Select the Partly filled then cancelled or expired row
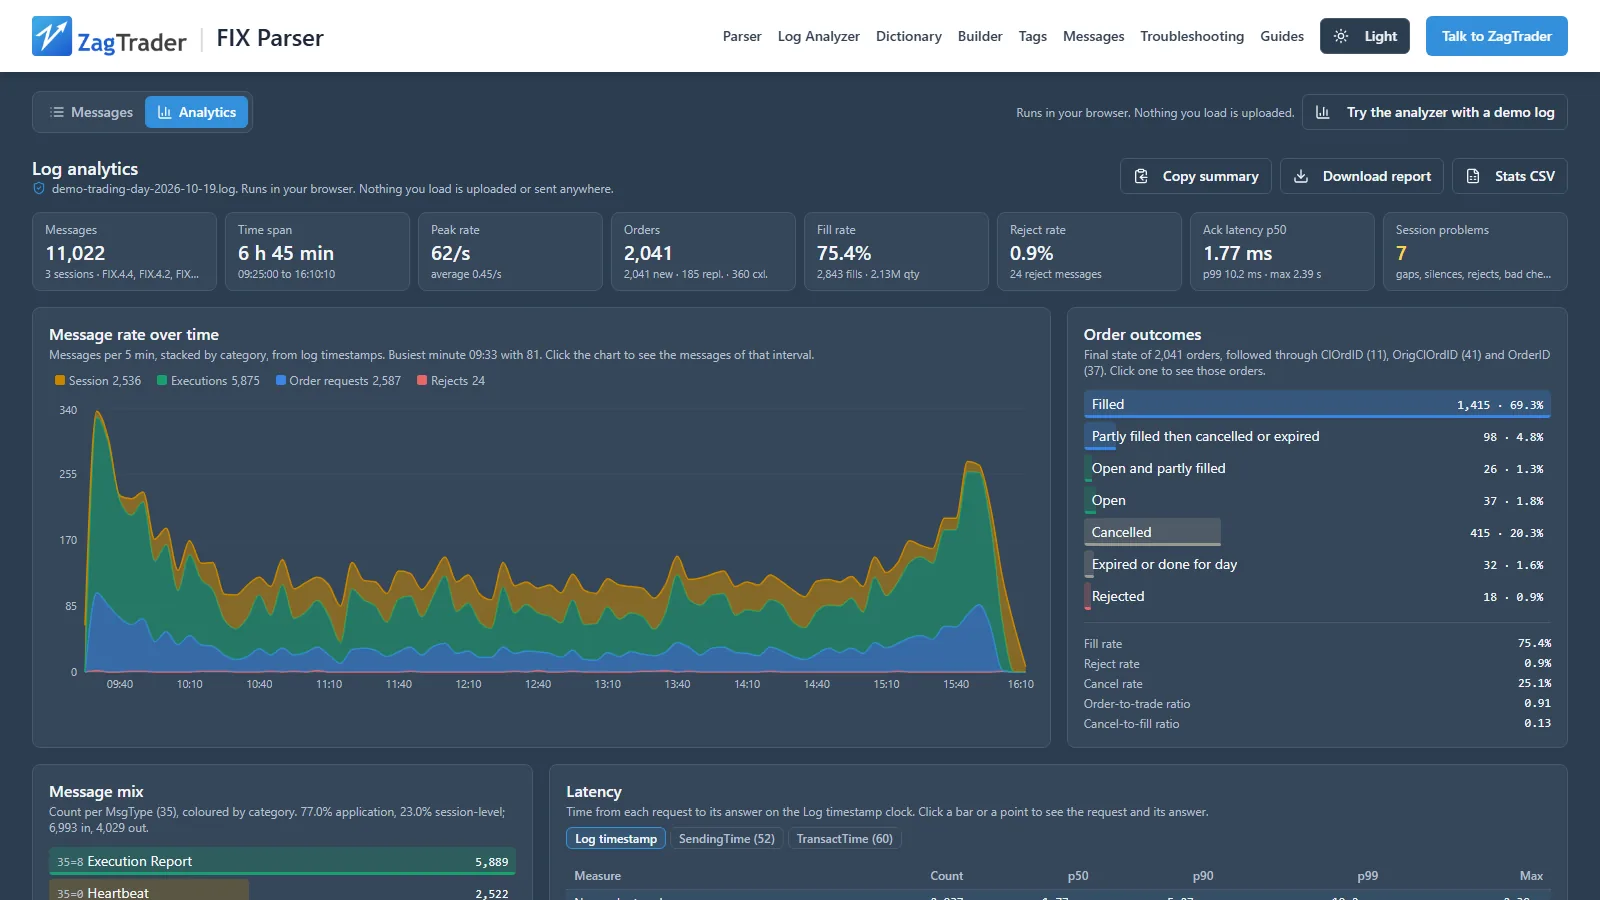 tap(1317, 436)
